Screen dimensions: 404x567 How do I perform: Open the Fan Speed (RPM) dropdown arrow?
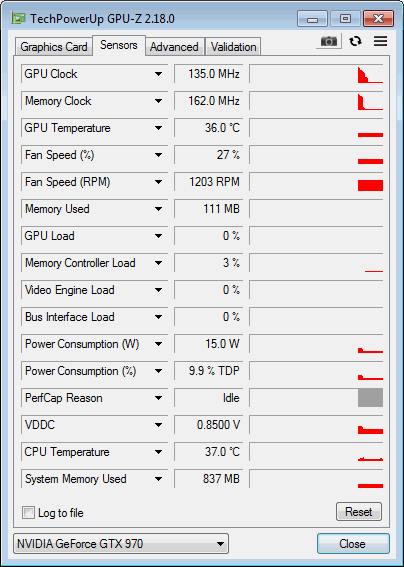click(158, 182)
